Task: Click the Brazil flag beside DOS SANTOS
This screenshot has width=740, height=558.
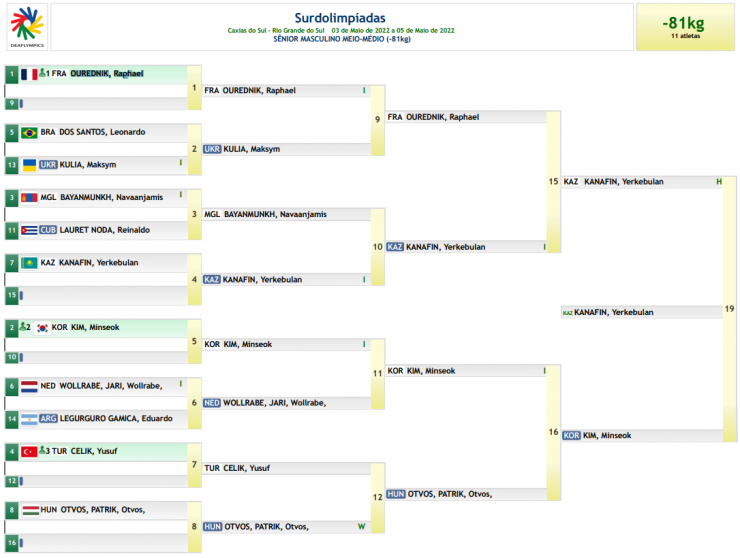Action: (29, 132)
